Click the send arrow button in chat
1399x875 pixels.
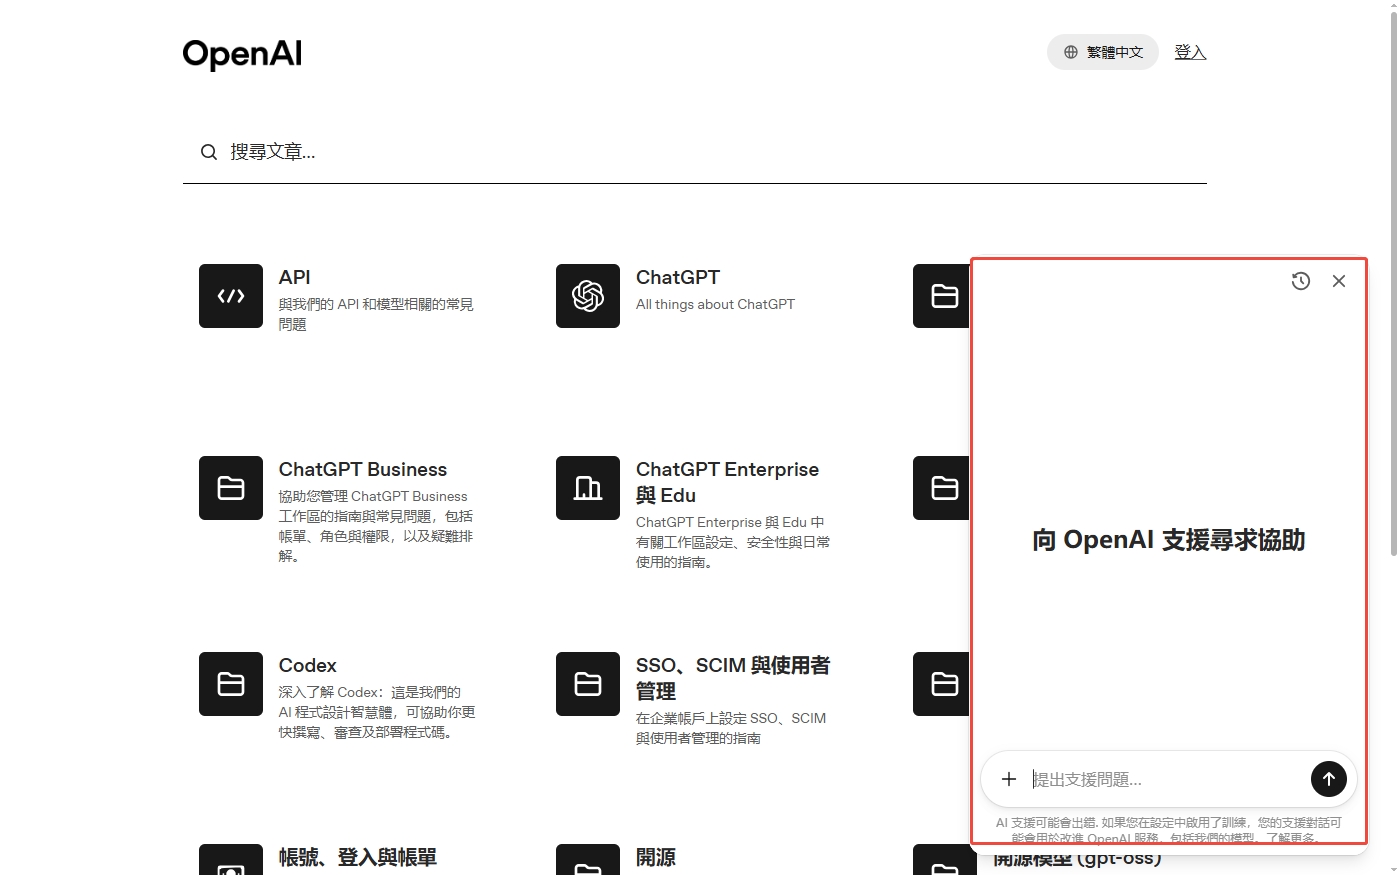tap(1329, 779)
